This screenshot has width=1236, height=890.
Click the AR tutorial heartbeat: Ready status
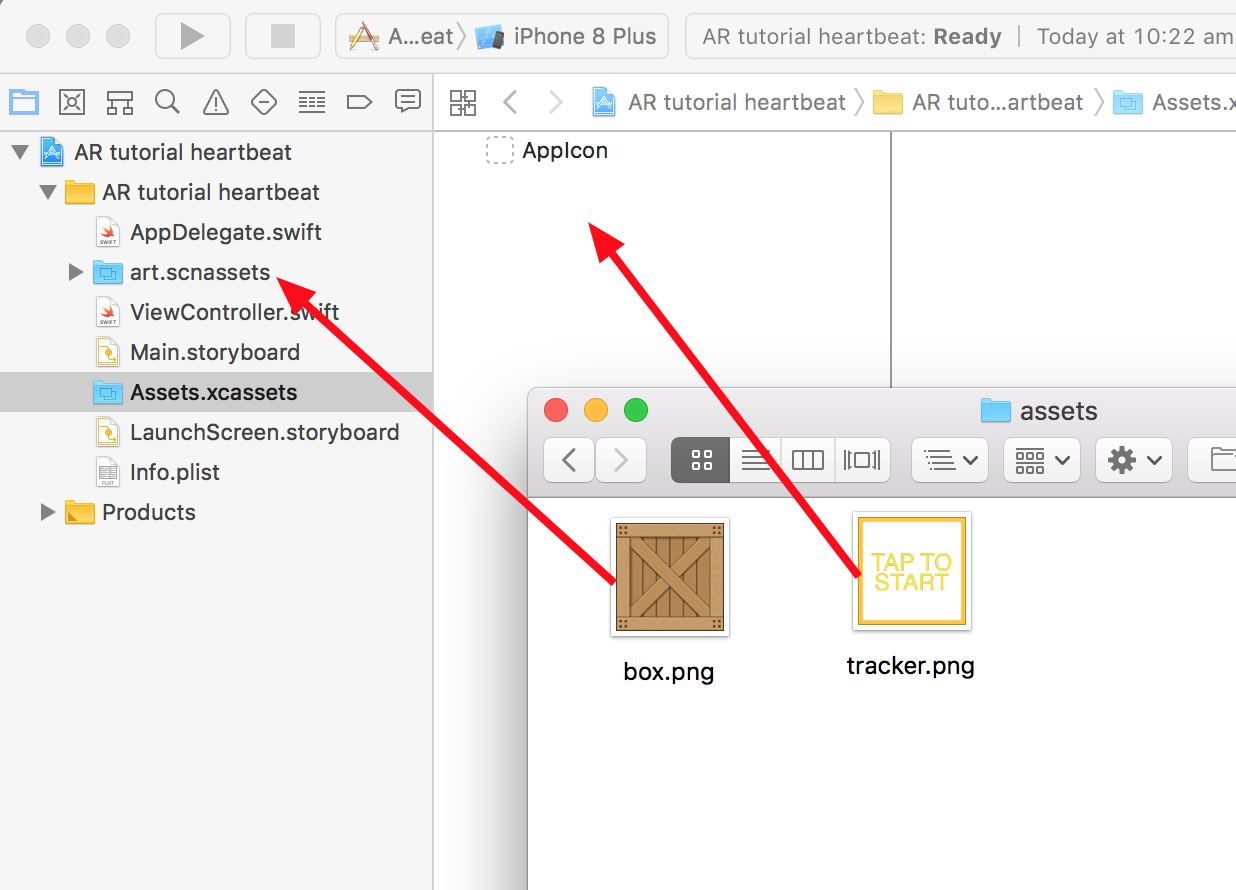point(852,37)
